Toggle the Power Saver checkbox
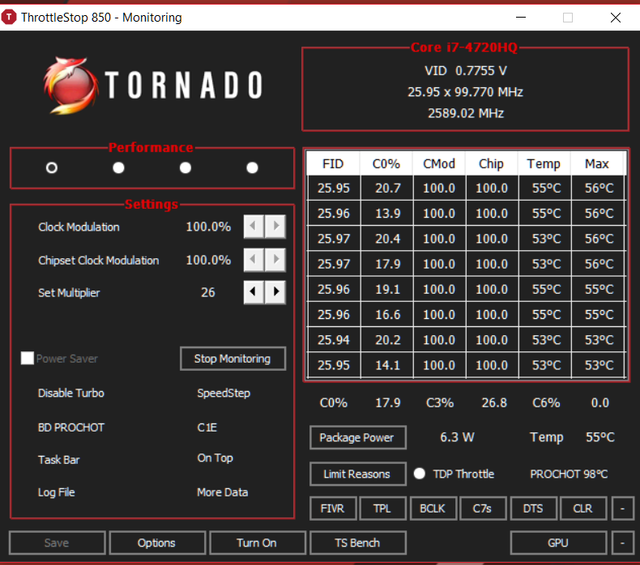 [x=27, y=358]
